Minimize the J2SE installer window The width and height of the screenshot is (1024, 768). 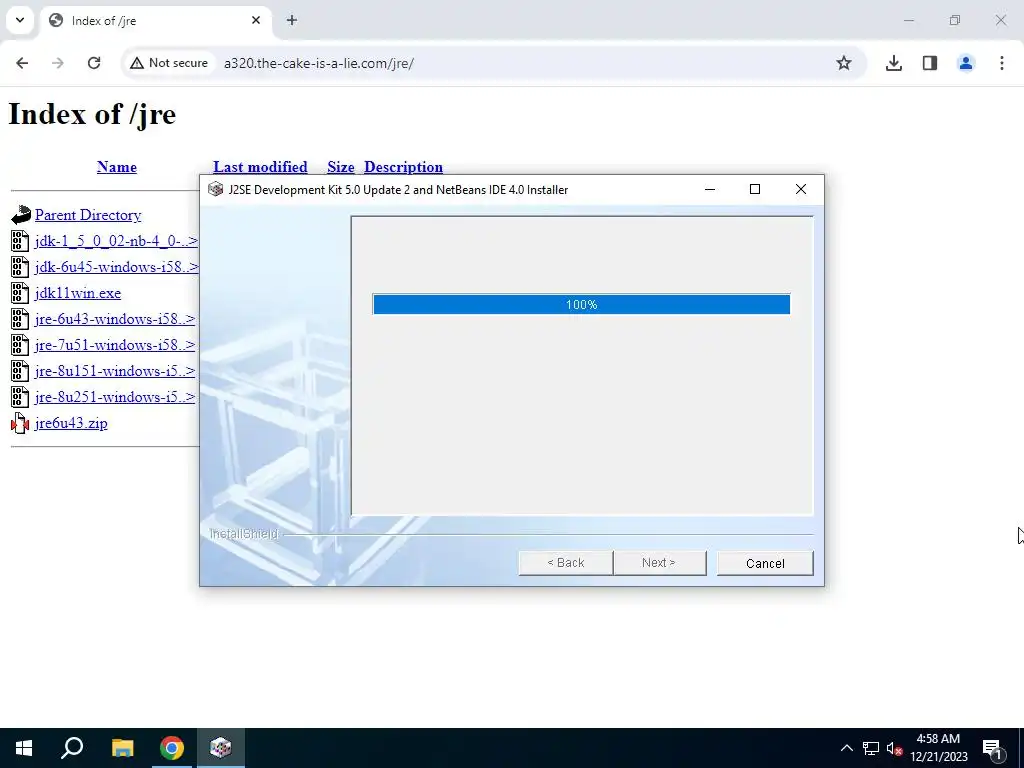[x=710, y=189]
